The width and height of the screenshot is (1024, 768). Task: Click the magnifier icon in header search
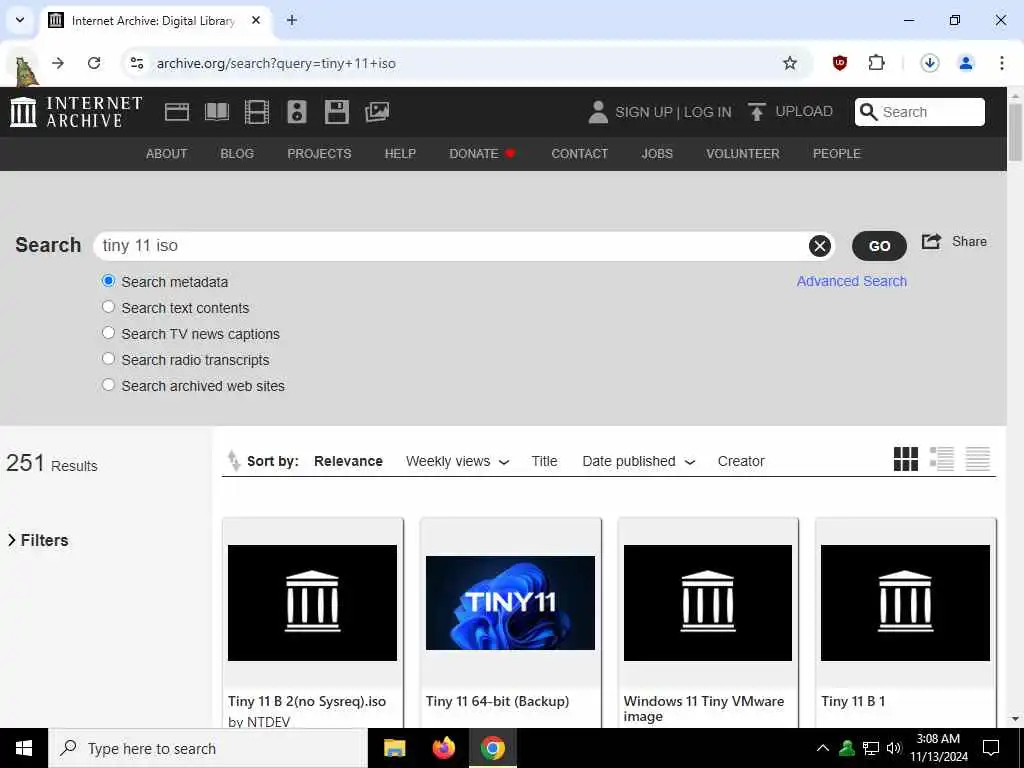868,112
